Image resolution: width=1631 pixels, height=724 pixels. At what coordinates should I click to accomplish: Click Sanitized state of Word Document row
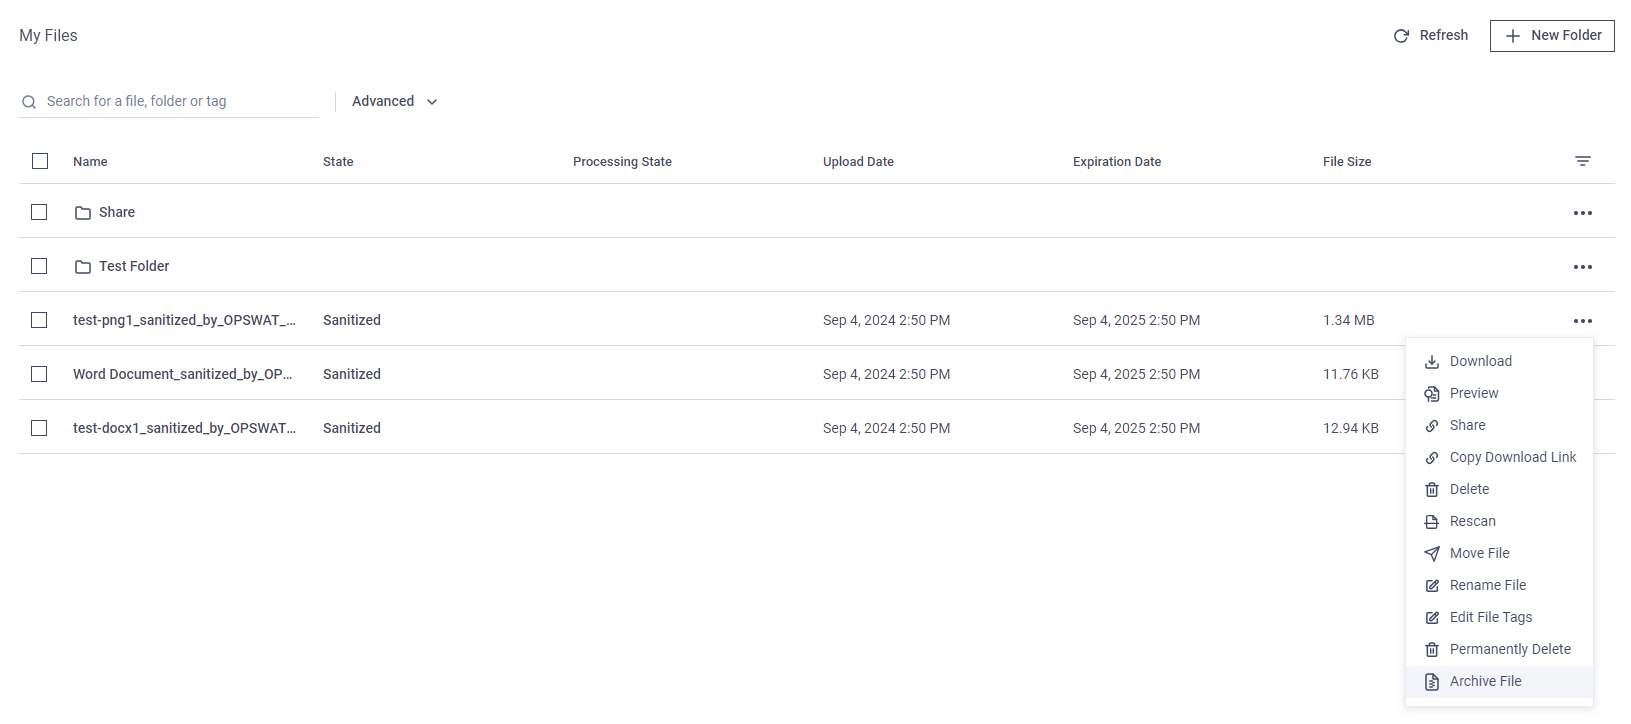pos(352,374)
